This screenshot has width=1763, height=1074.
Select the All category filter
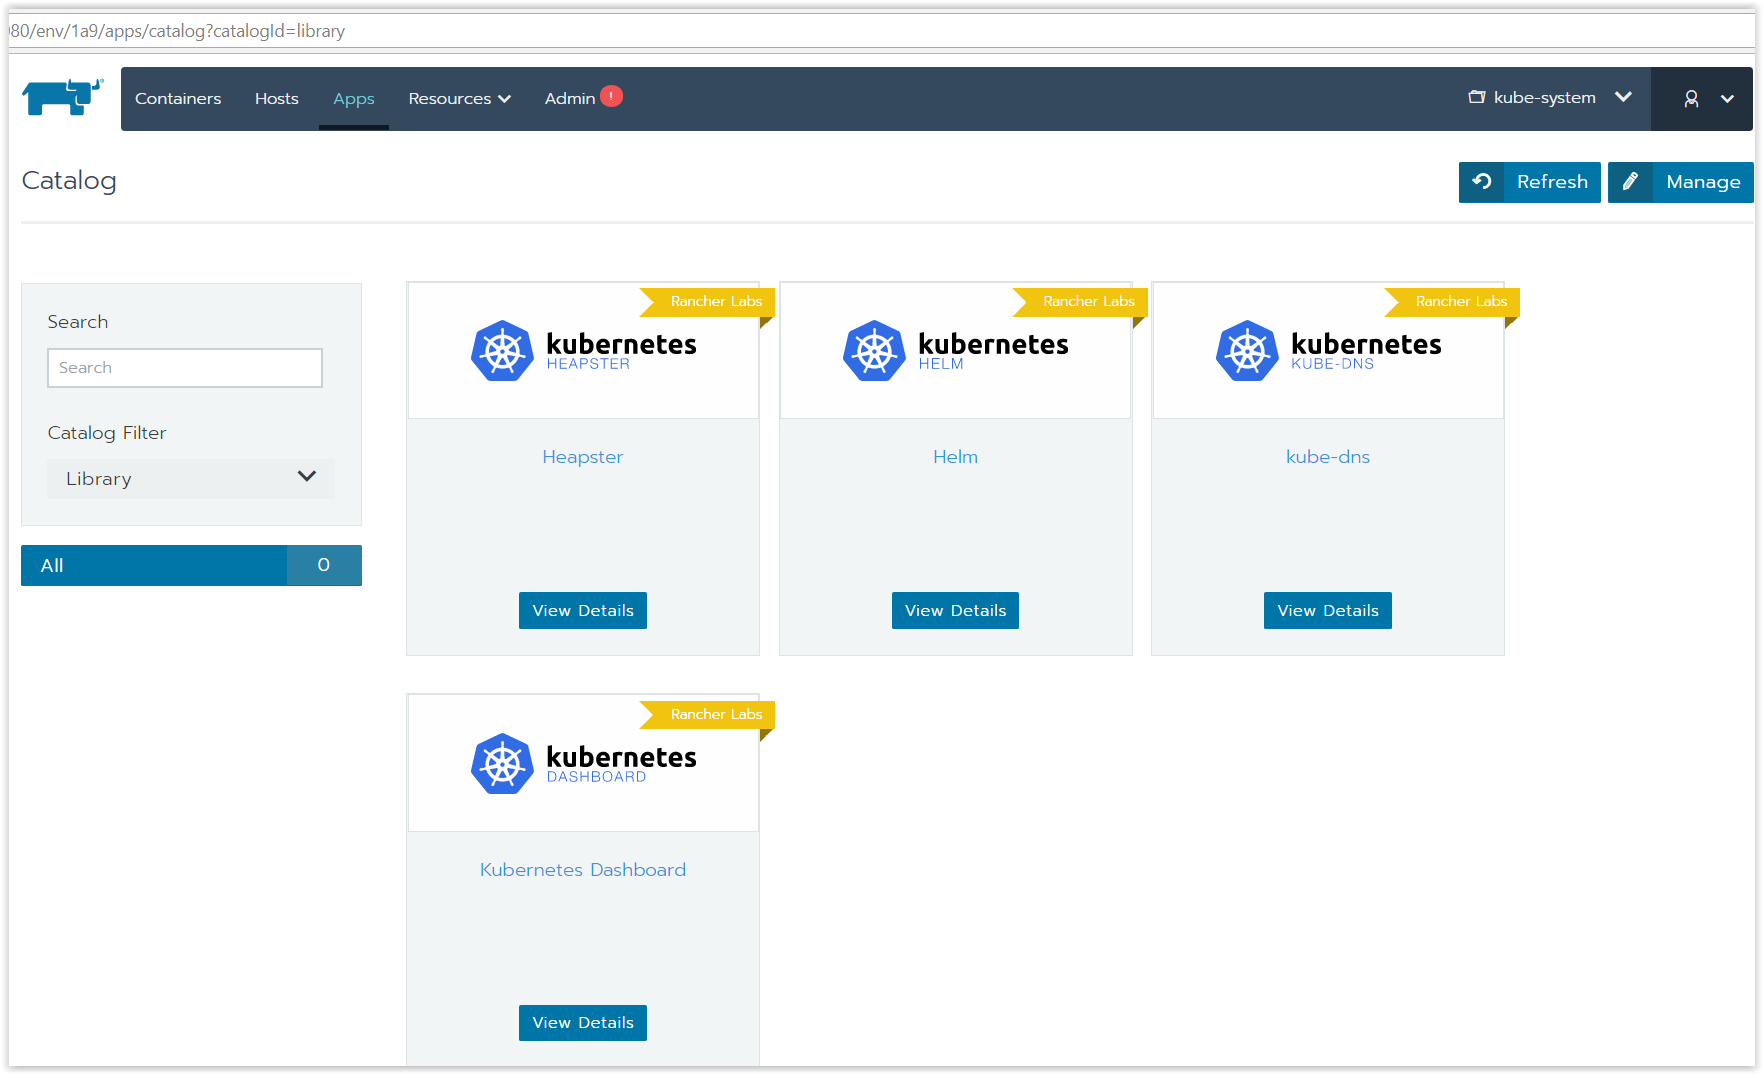tap(191, 565)
